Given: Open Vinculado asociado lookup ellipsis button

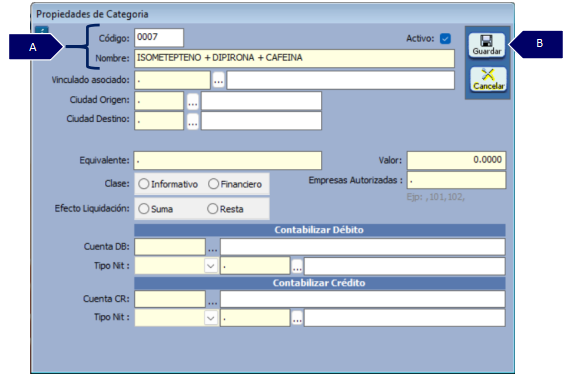Looking at the screenshot, I should pos(218,80).
